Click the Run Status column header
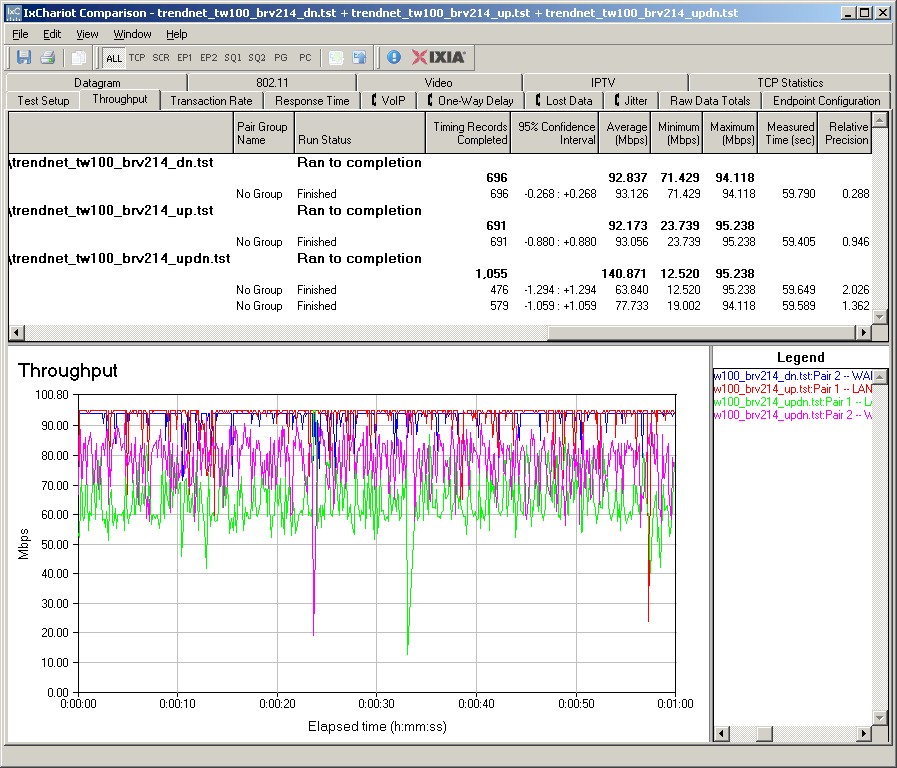 pos(360,133)
